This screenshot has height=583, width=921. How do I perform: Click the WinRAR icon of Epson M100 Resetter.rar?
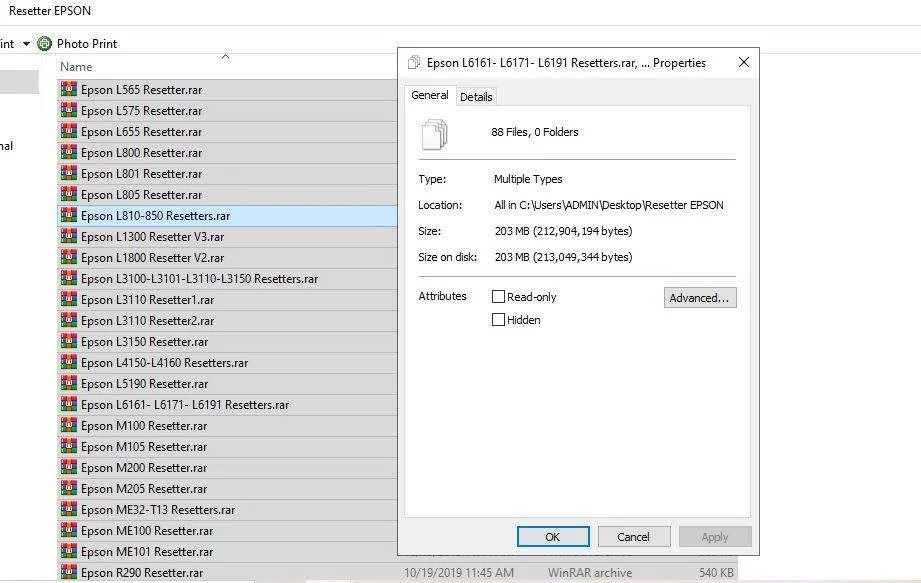(69, 426)
